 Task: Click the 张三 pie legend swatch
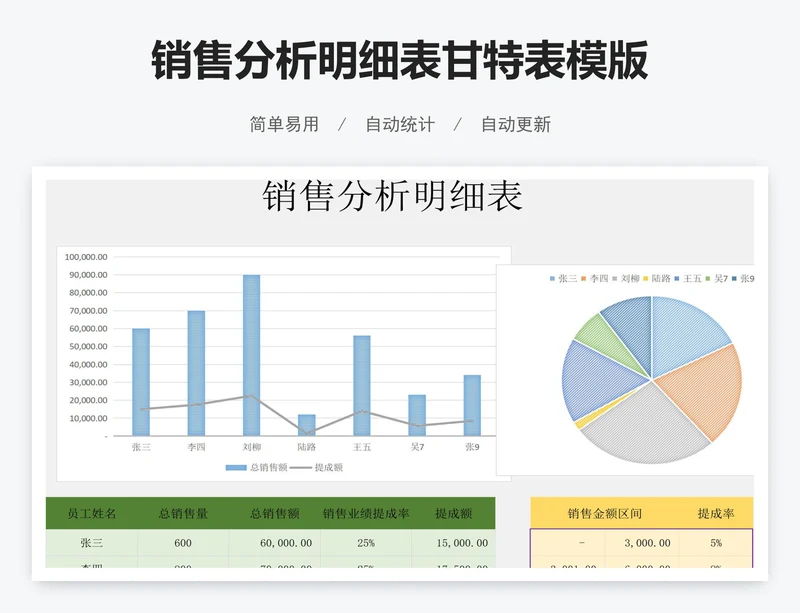tap(552, 279)
